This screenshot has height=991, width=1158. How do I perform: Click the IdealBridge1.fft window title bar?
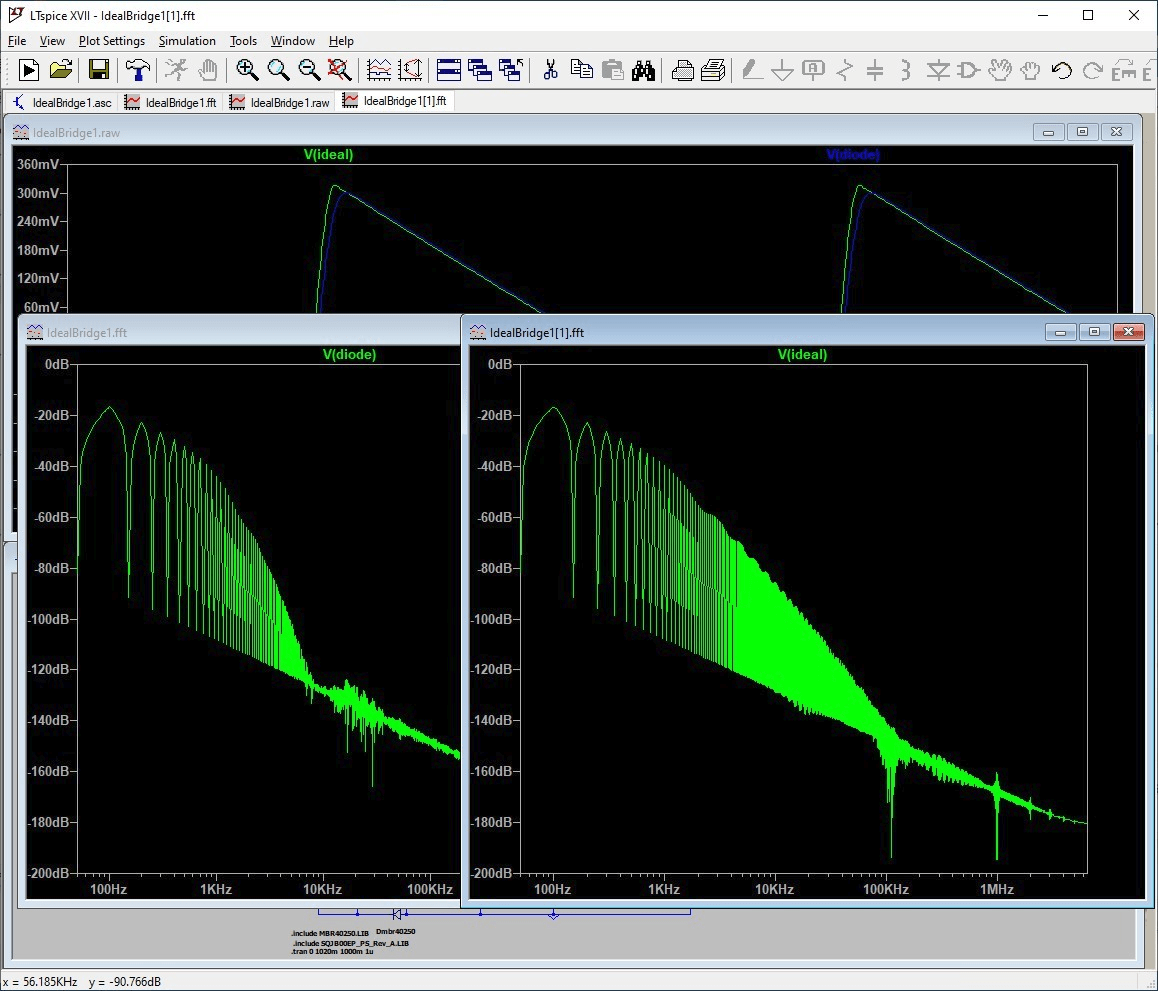pyautogui.click(x=240, y=332)
